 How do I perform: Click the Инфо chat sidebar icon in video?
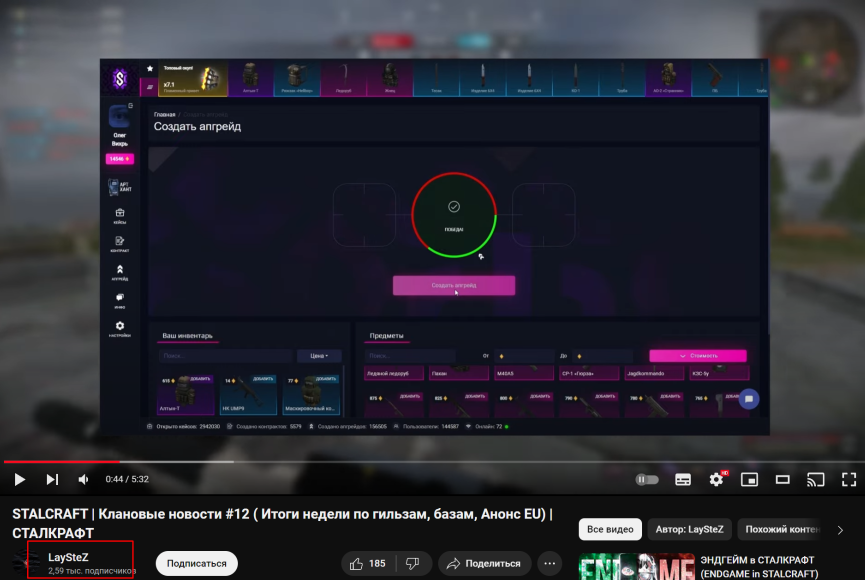[120, 301]
